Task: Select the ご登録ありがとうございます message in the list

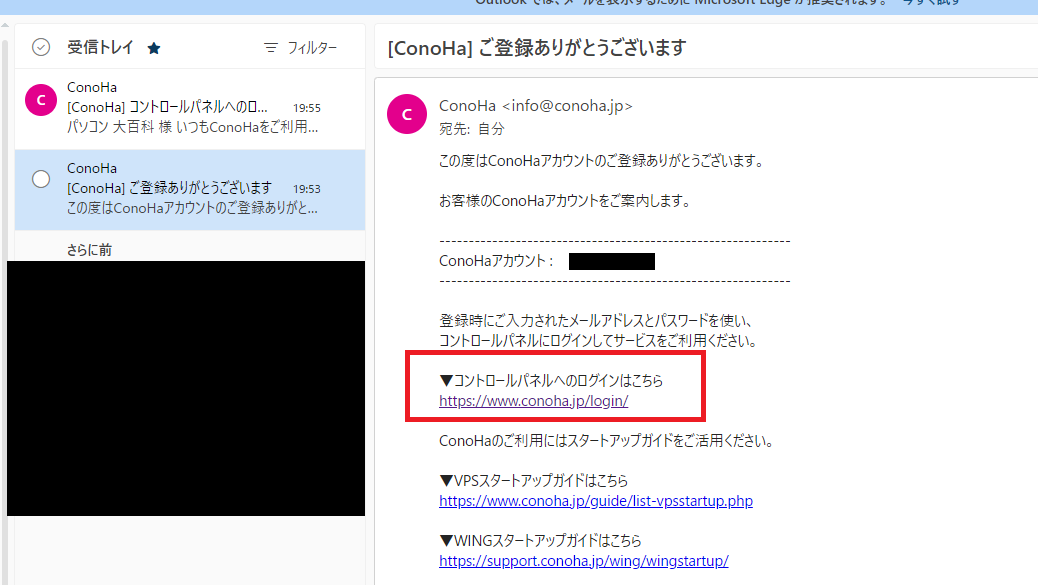Action: [169, 188]
